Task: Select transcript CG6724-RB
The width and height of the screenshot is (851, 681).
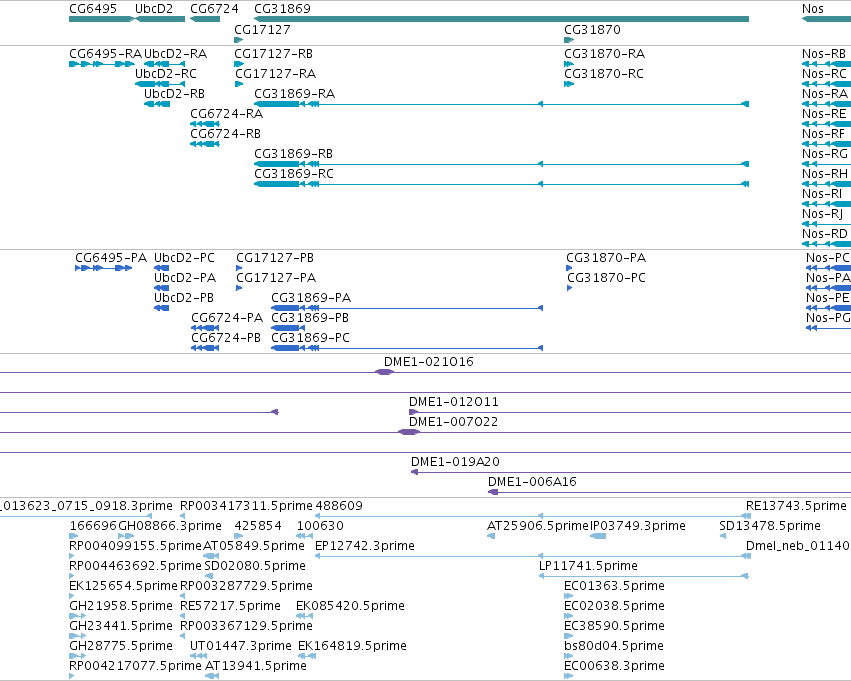Action: 225,134
